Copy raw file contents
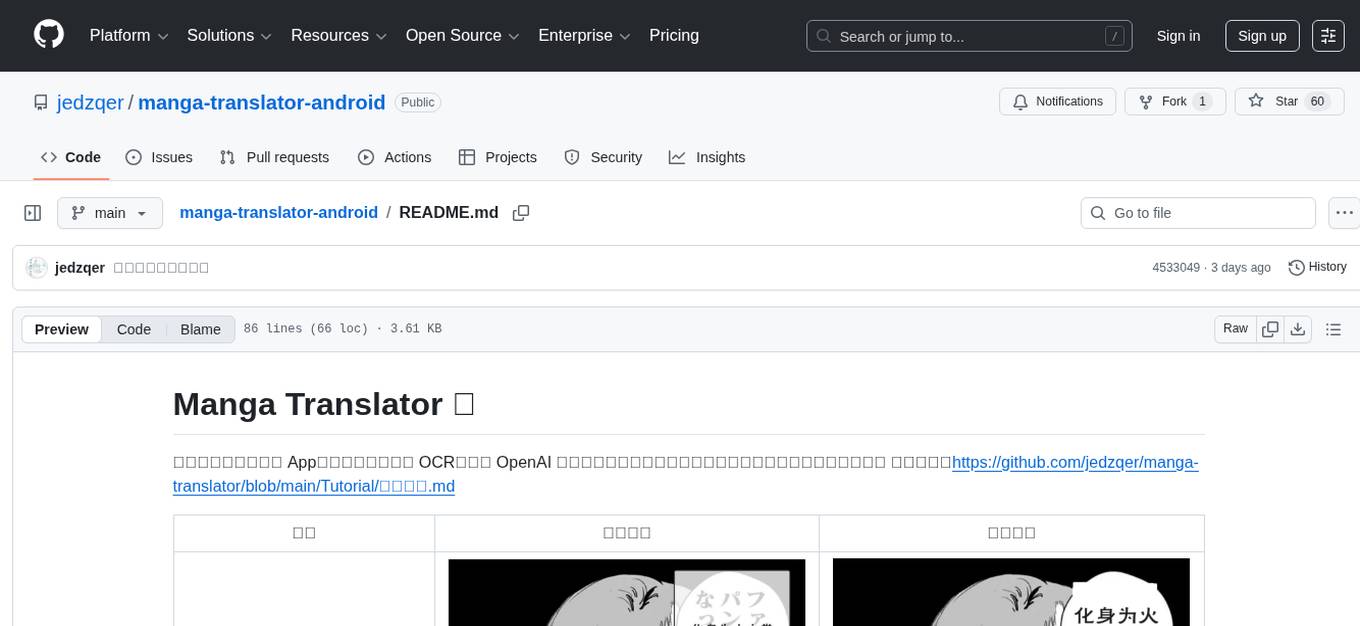 point(1271,329)
